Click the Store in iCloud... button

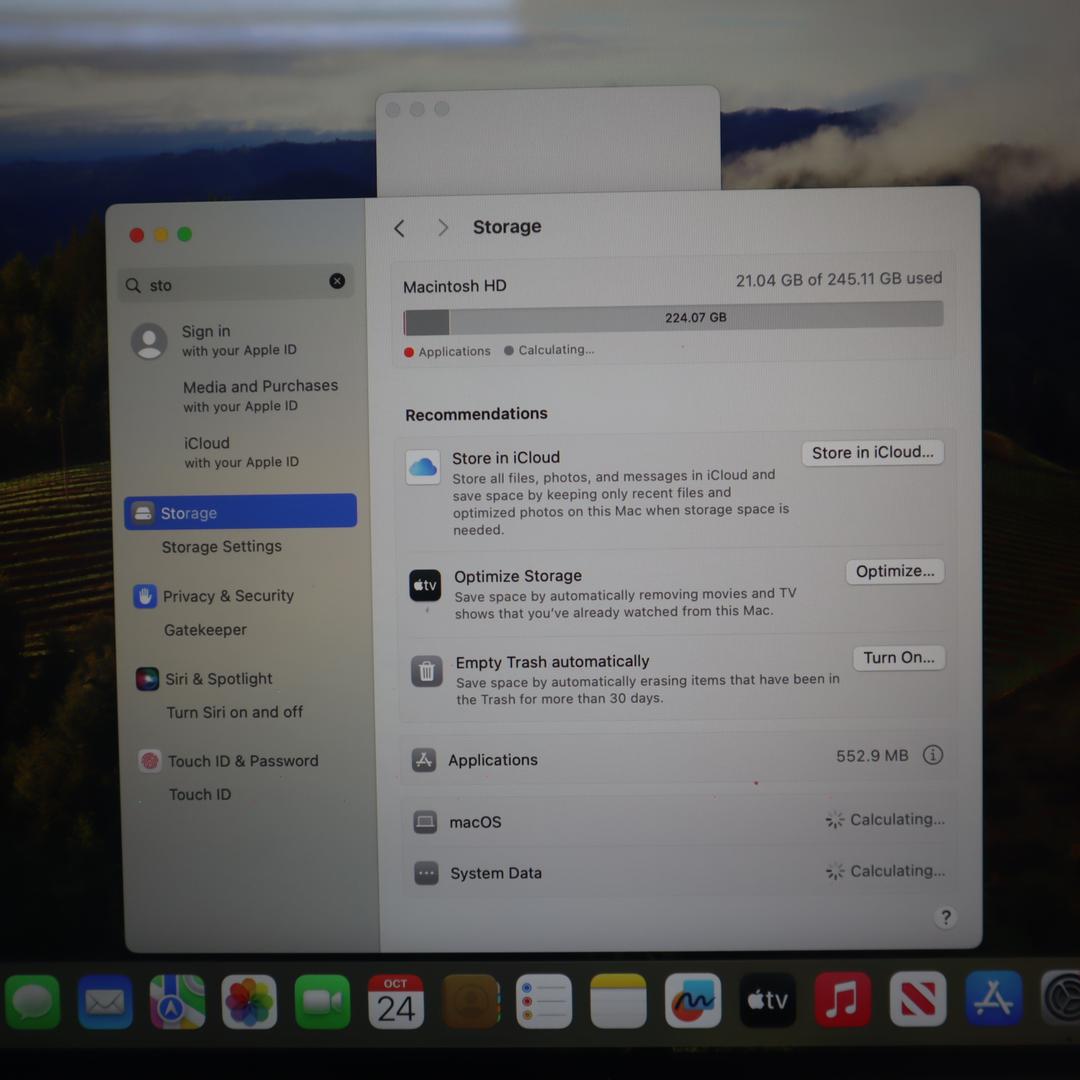872,453
